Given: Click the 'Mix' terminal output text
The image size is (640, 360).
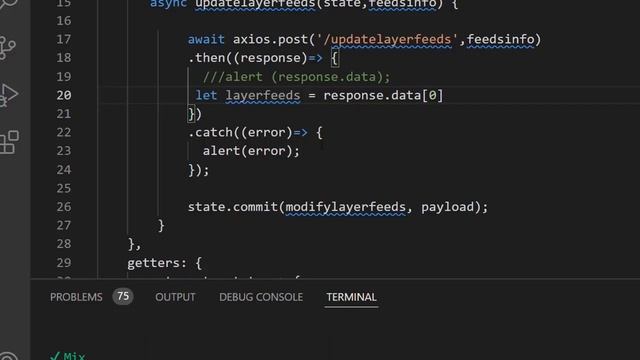Looking at the screenshot, I should (x=74, y=356).
